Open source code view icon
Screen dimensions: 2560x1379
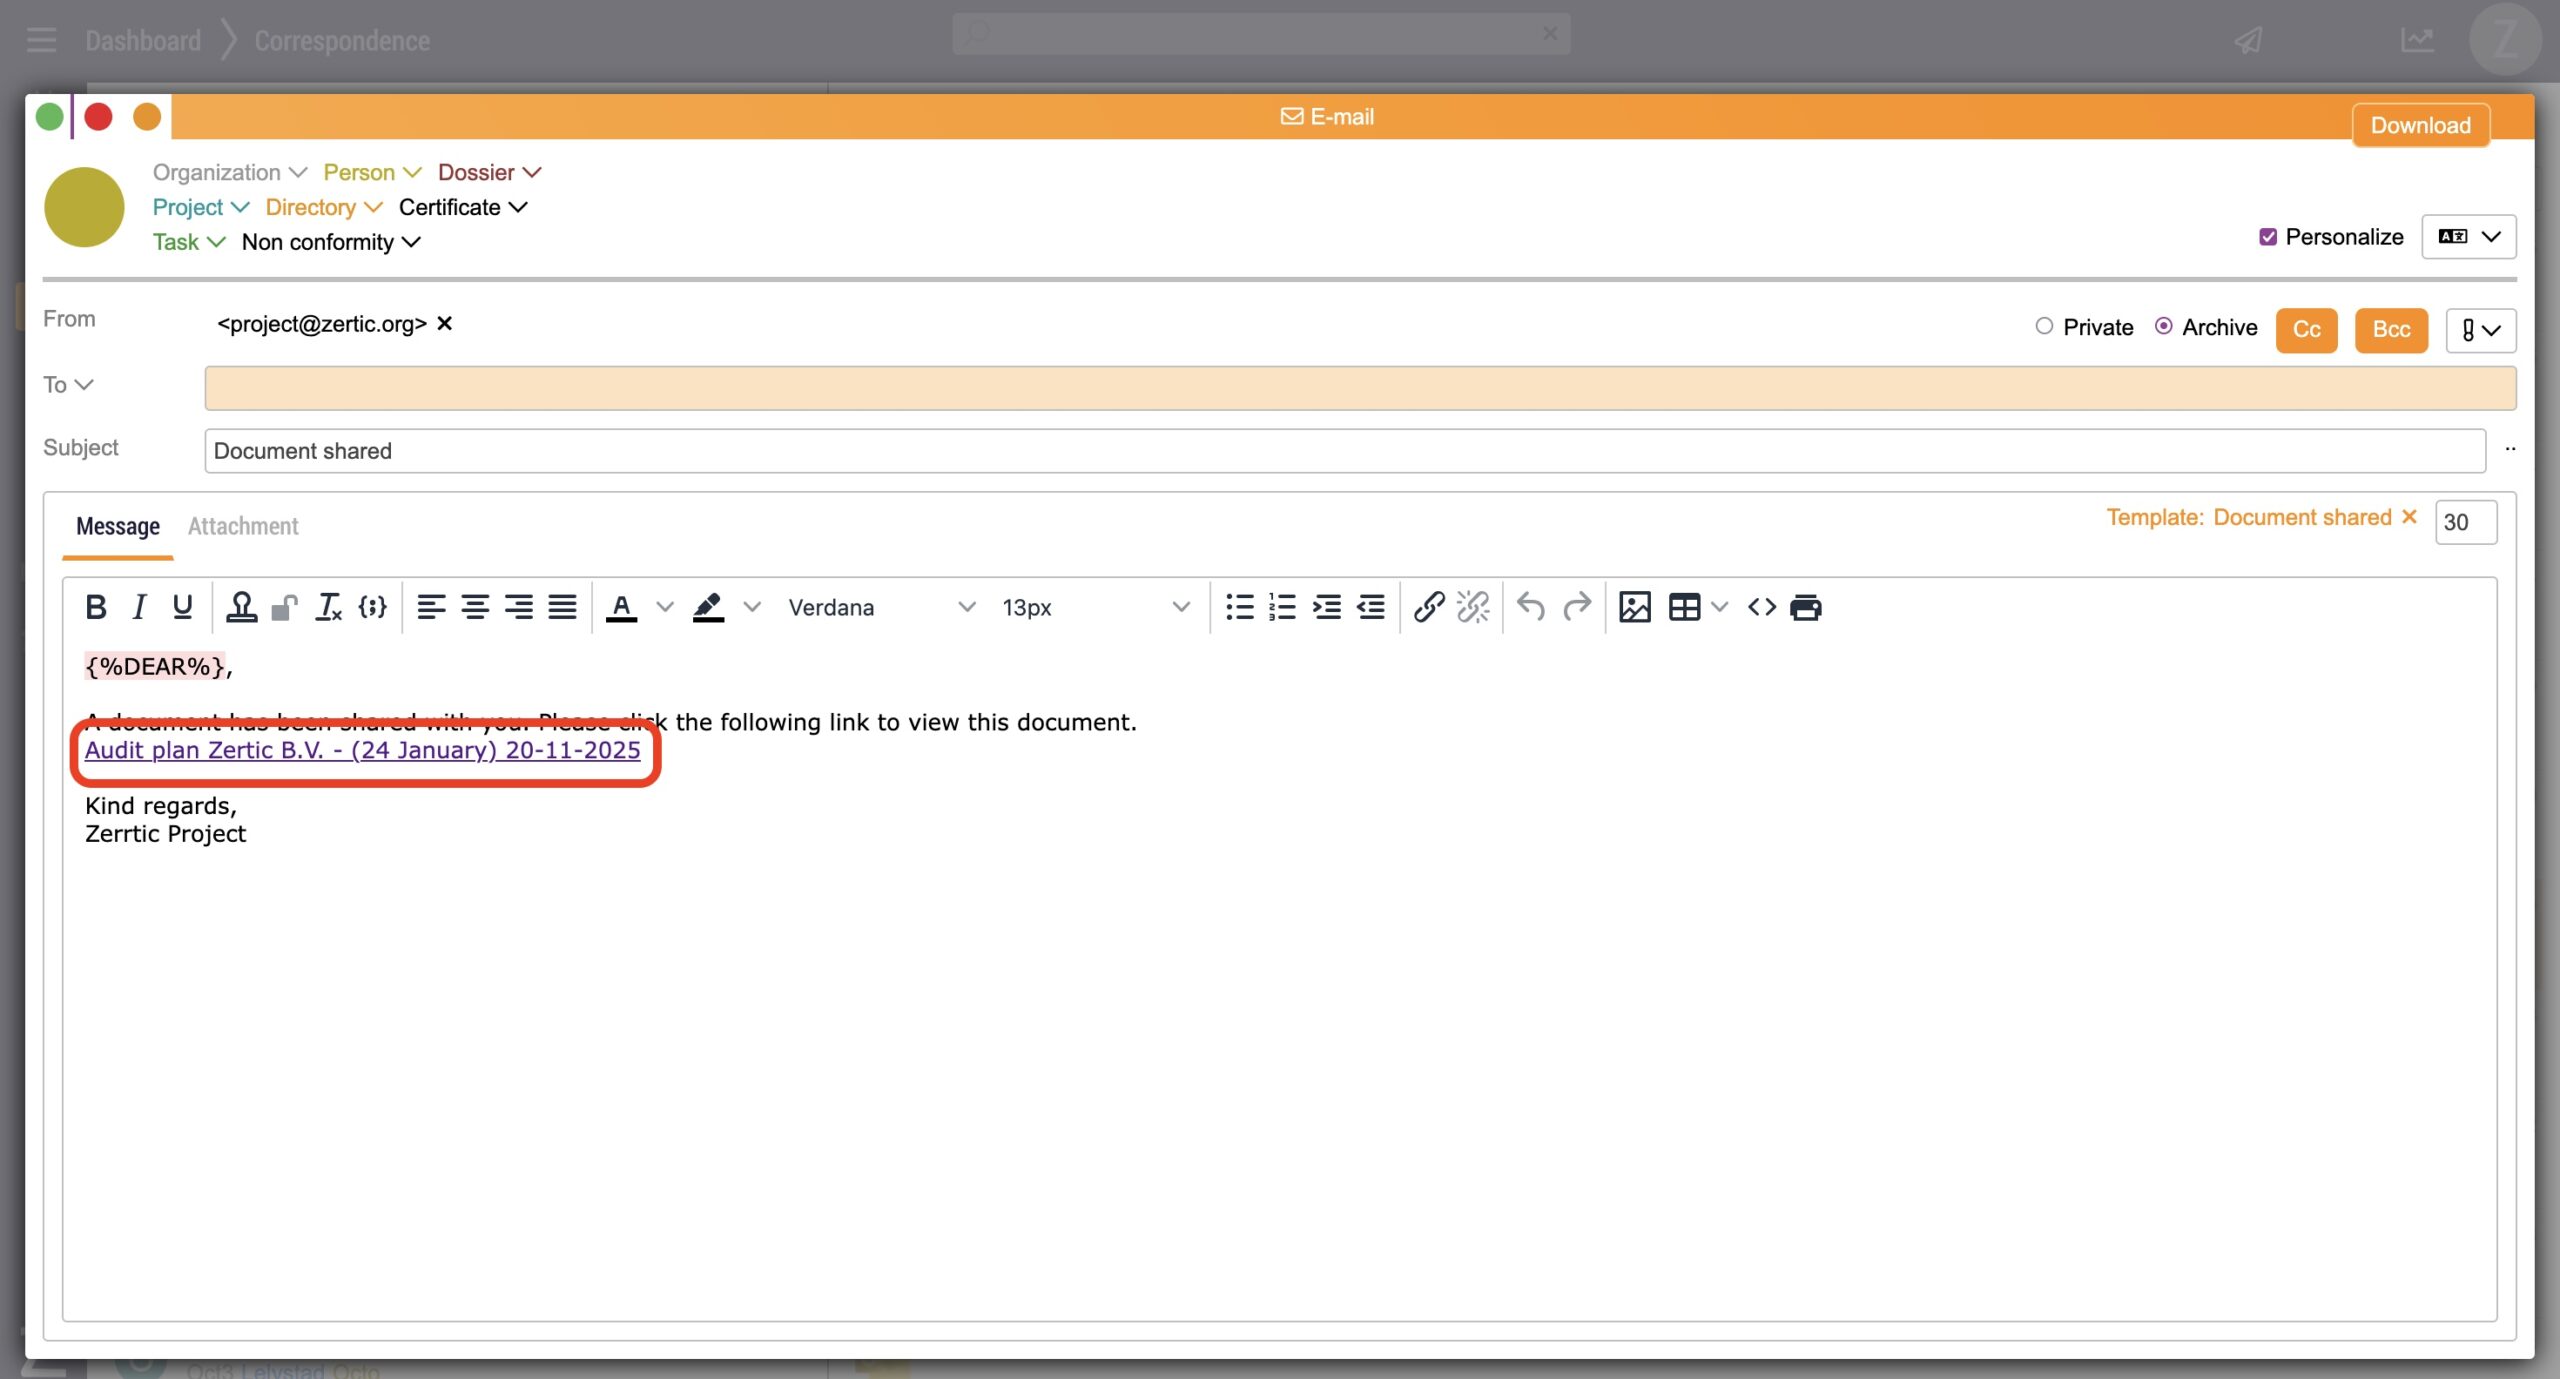[x=1761, y=607]
